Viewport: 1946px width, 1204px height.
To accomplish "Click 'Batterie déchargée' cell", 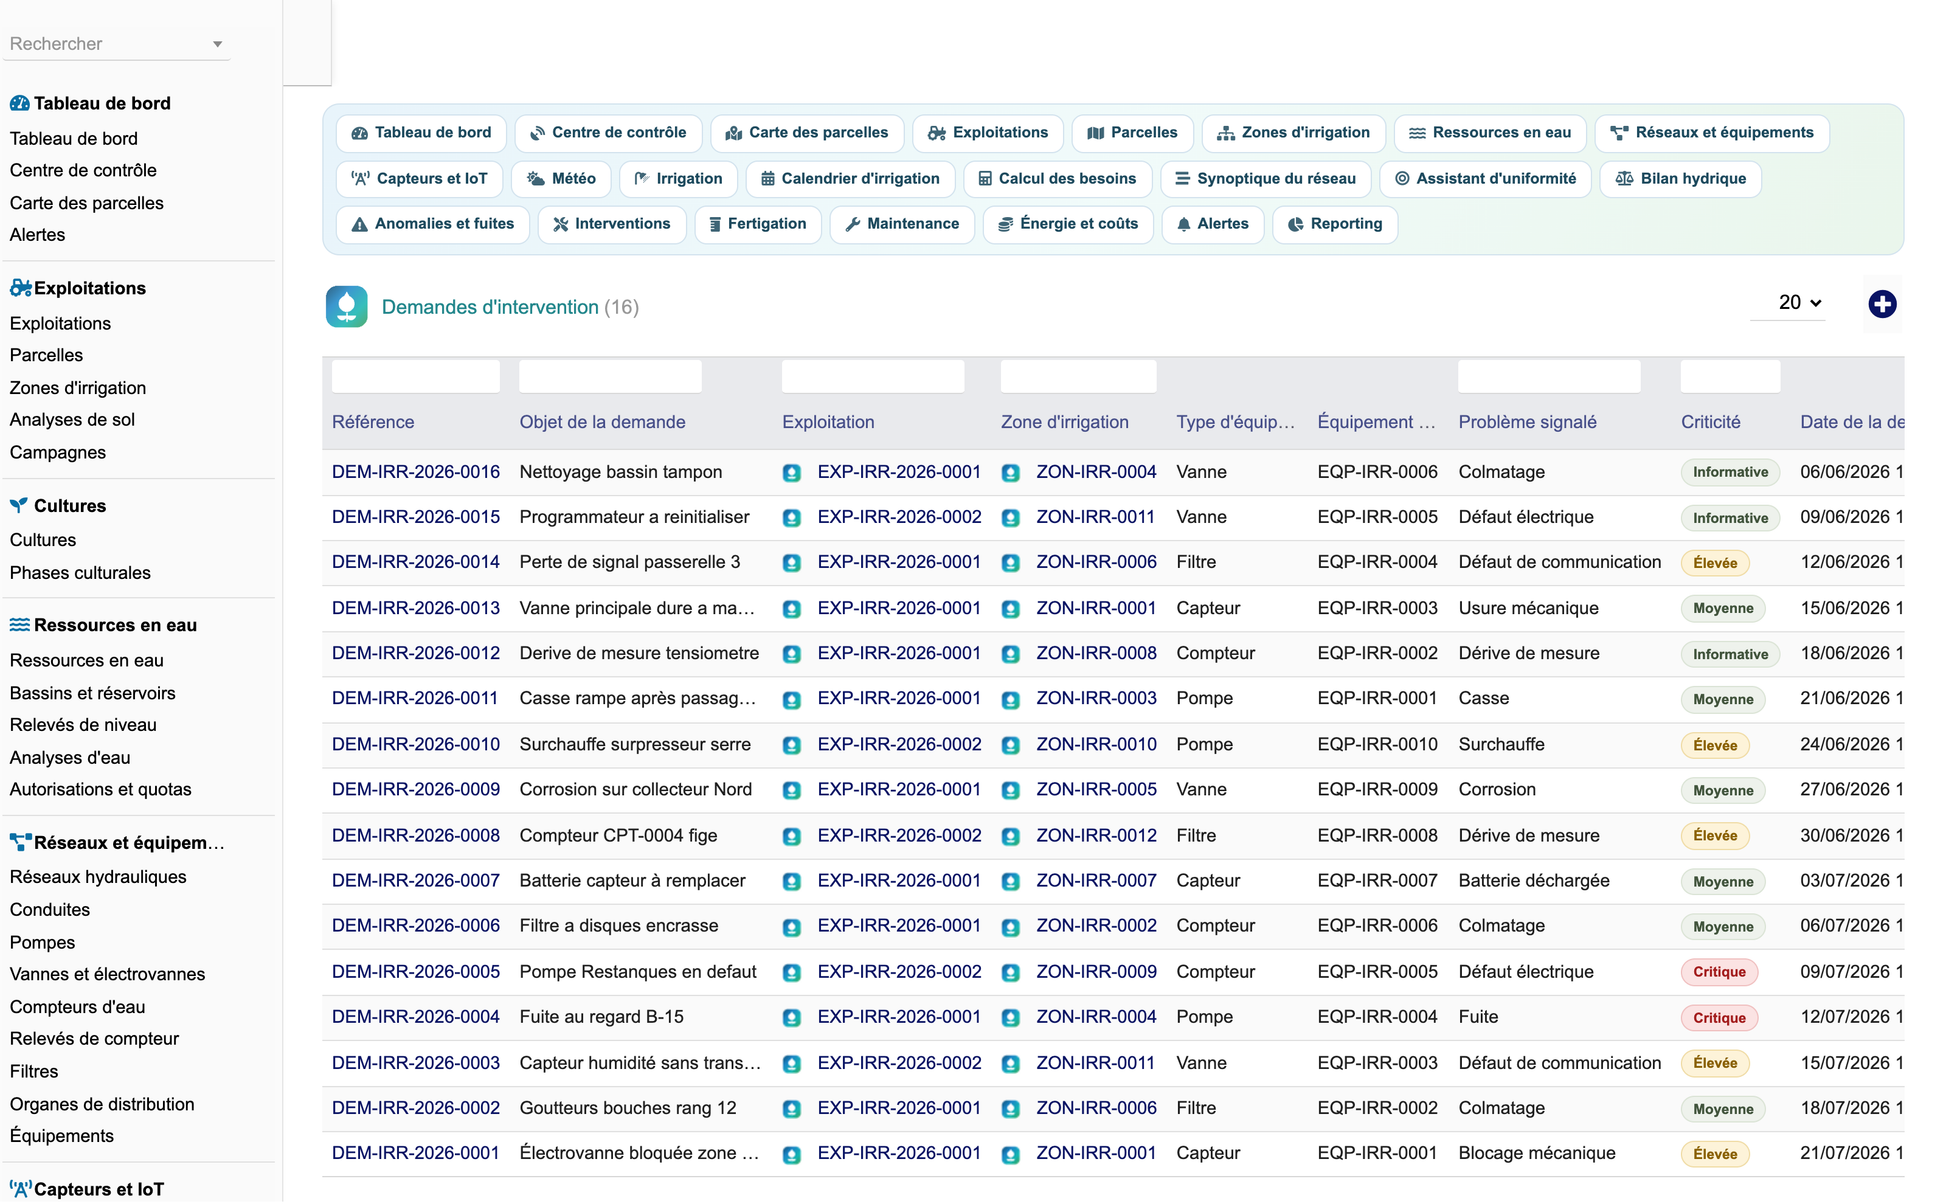I will click(1534, 881).
